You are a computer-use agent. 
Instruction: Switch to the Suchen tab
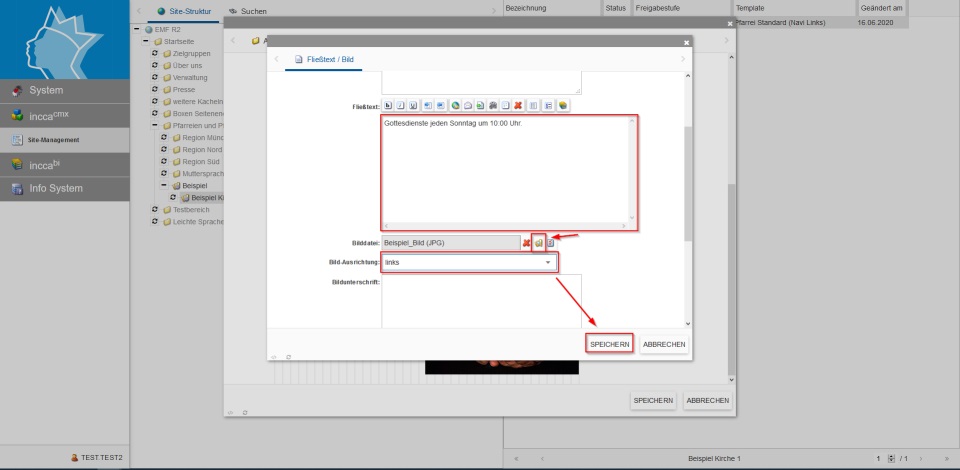[x=253, y=10]
